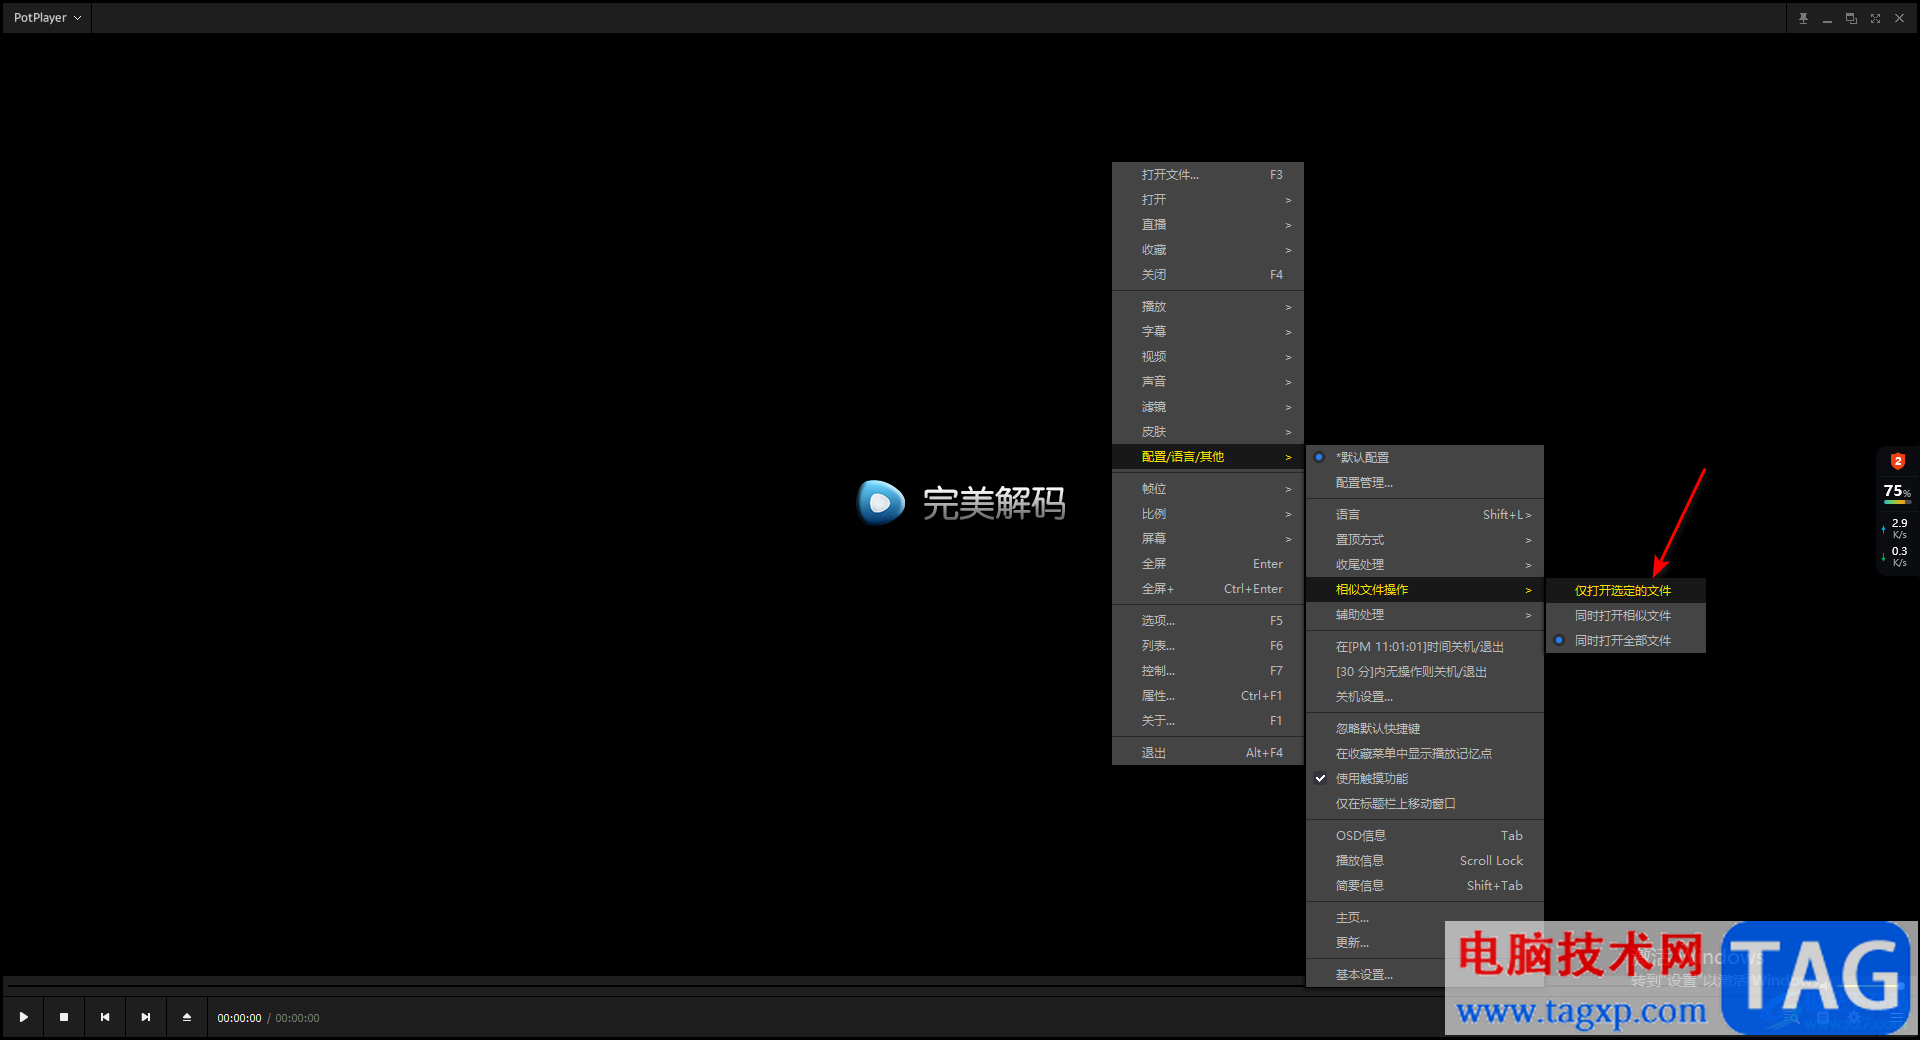Click the 75% monitor widget
This screenshot has width=1920, height=1040.
pyautogui.click(x=1897, y=492)
